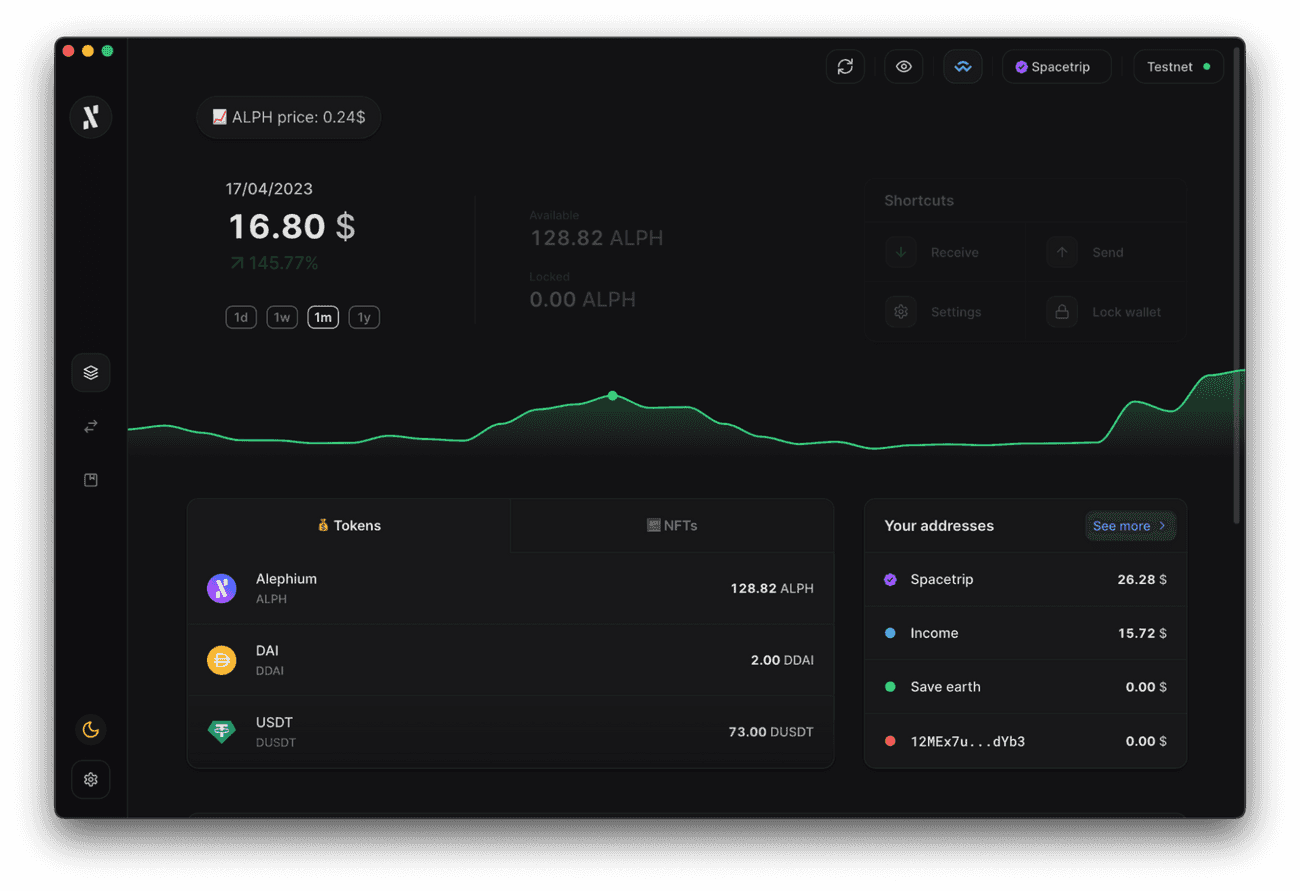Click the Alephium logo in sidebar
Viewport: 1300px width, 891px height.
(x=90, y=117)
